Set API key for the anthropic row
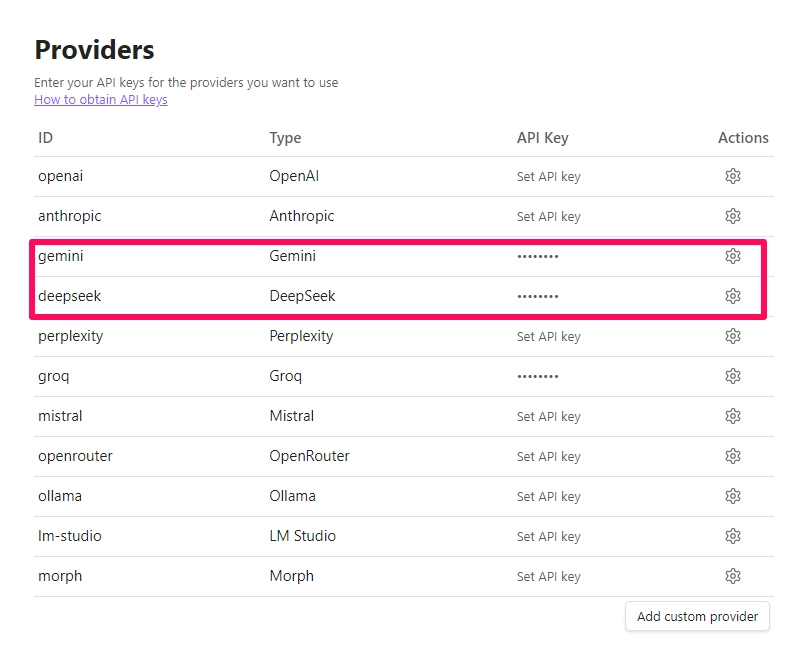The width and height of the screenshot is (811, 658). (549, 217)
